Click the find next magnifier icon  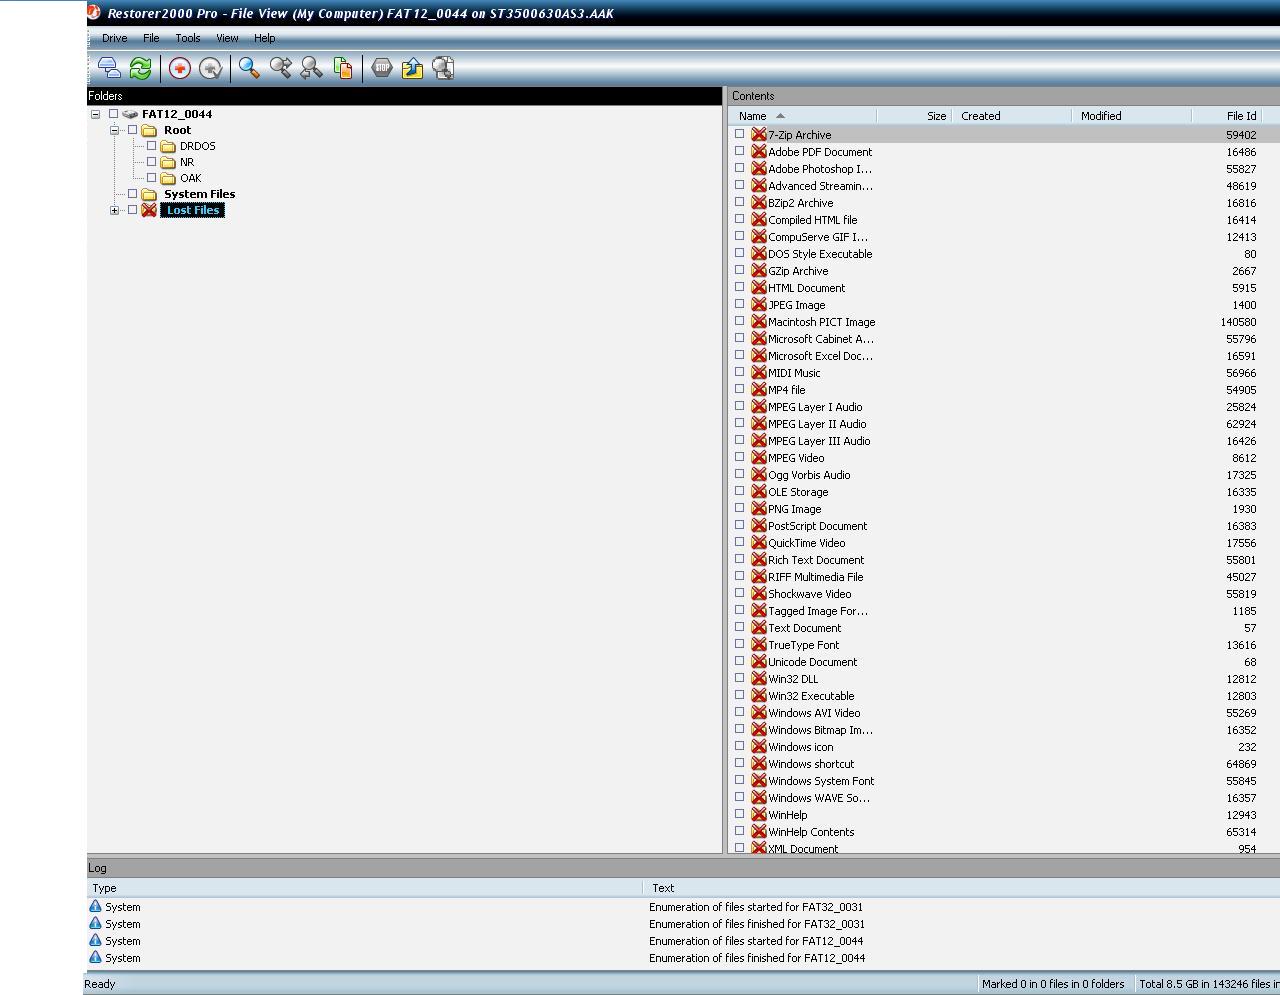(281, 68)
